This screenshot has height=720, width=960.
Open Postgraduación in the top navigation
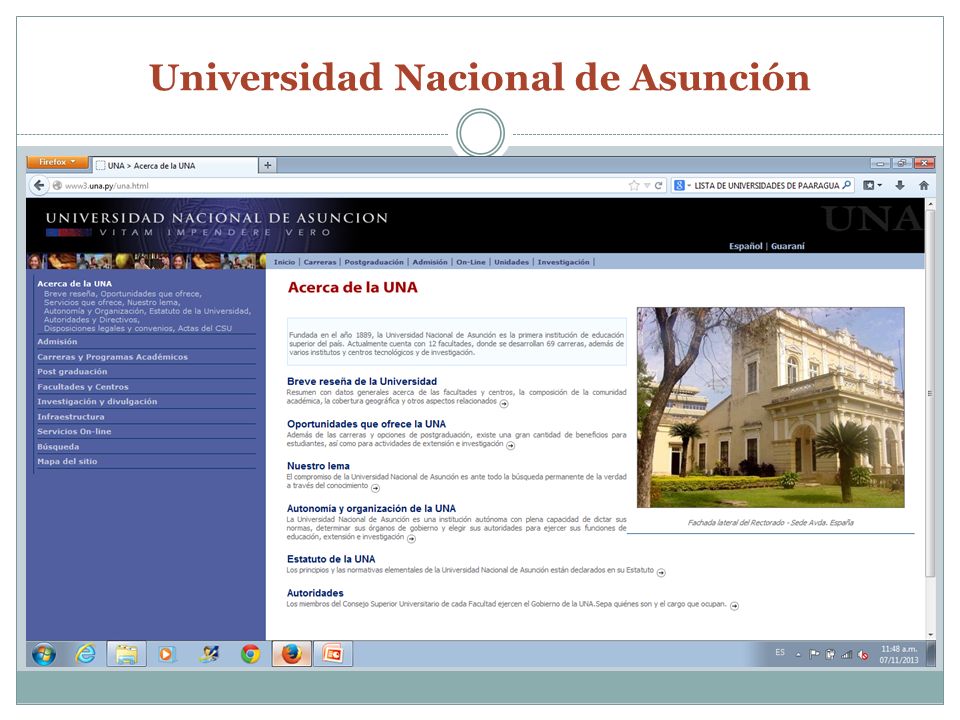[x=374, y=262]
